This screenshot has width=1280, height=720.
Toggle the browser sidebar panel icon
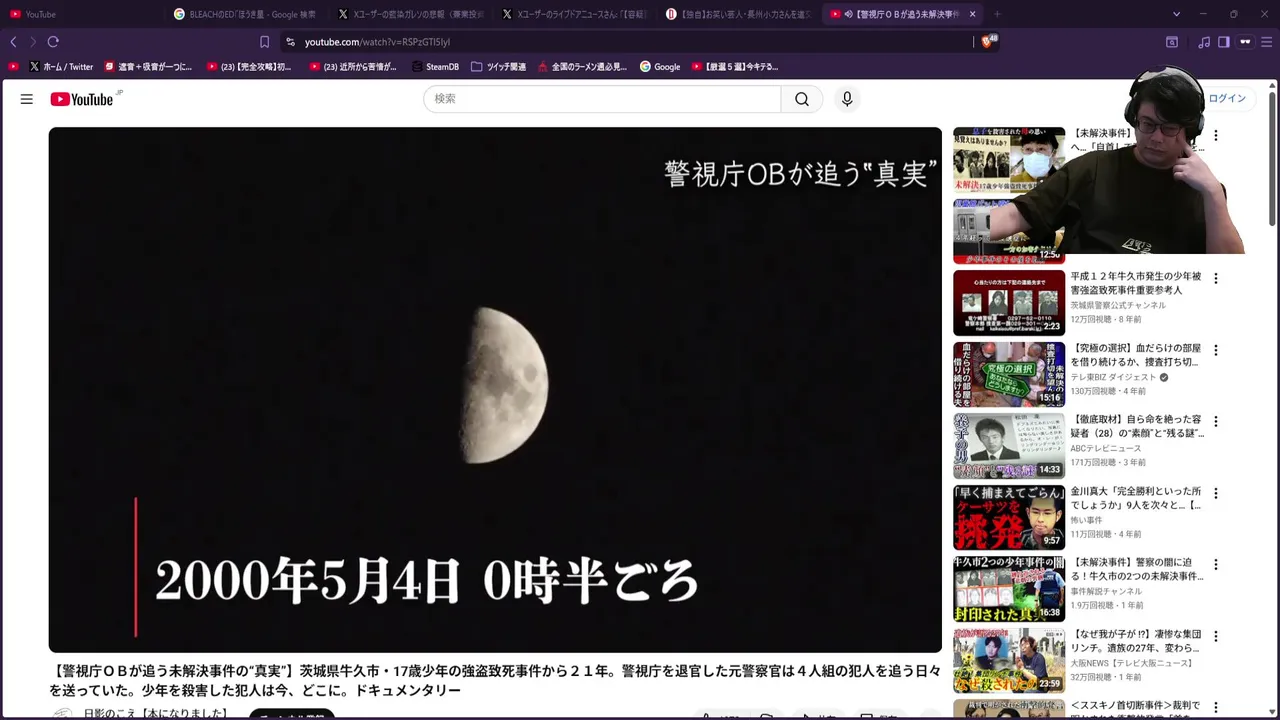tap(1223, 42)
